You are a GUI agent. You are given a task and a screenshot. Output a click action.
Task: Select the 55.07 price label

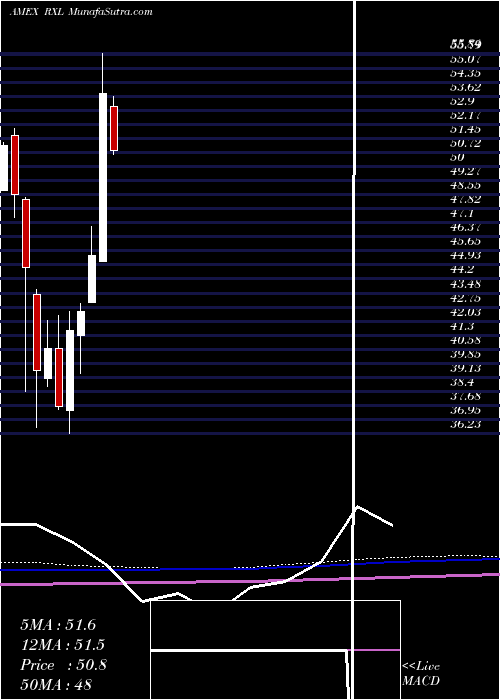465,58
